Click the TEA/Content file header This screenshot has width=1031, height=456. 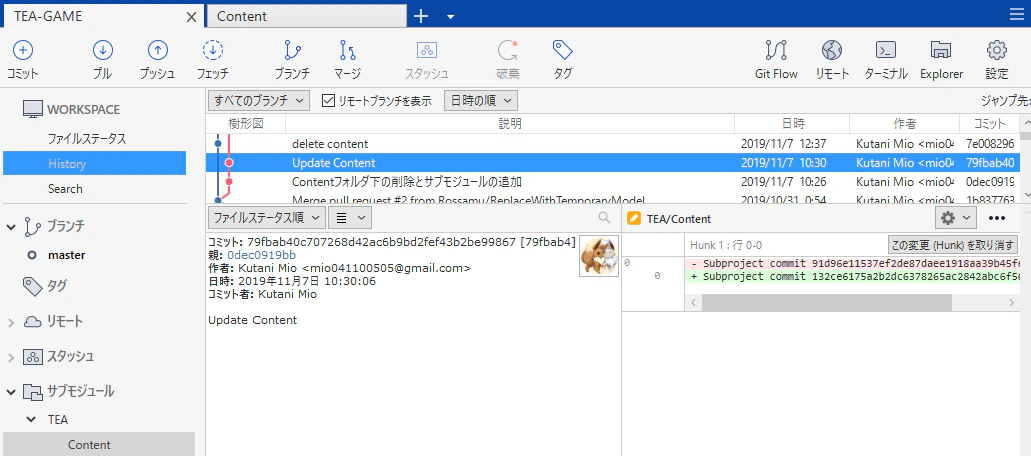[x=679, y=219]
